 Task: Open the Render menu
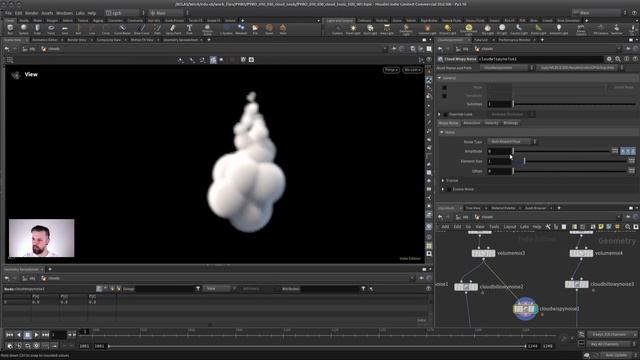tap(31, 13)
